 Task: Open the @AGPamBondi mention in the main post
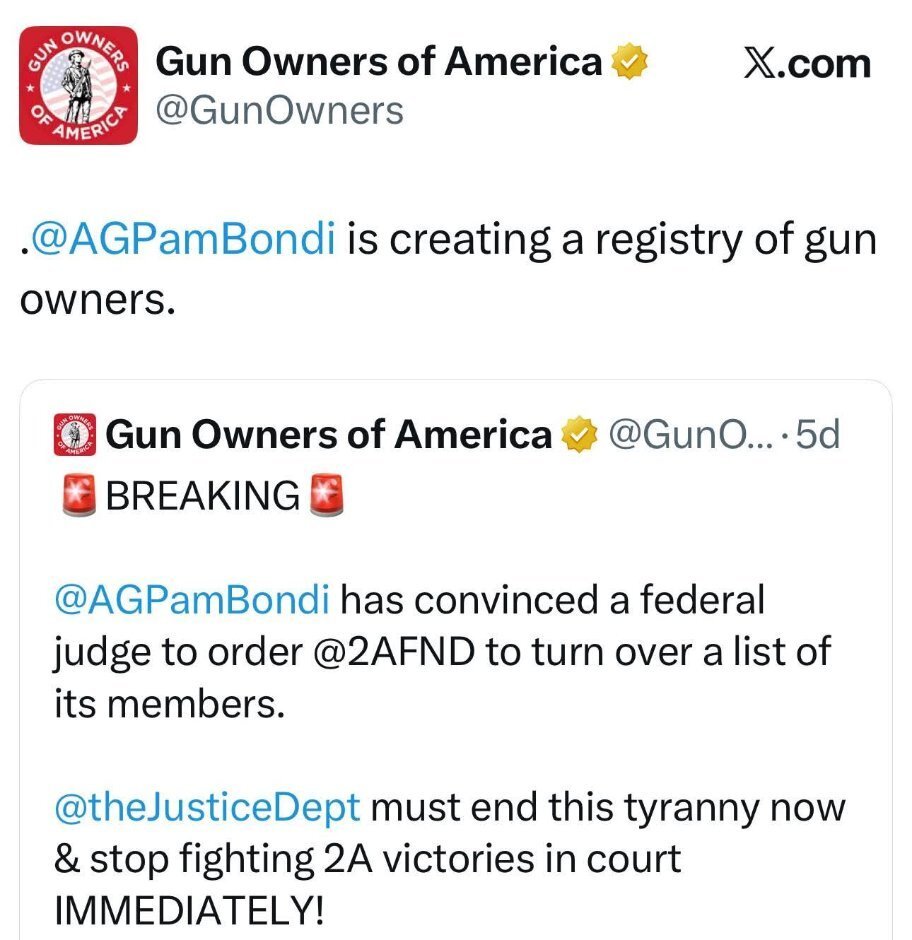pos(185,242)
